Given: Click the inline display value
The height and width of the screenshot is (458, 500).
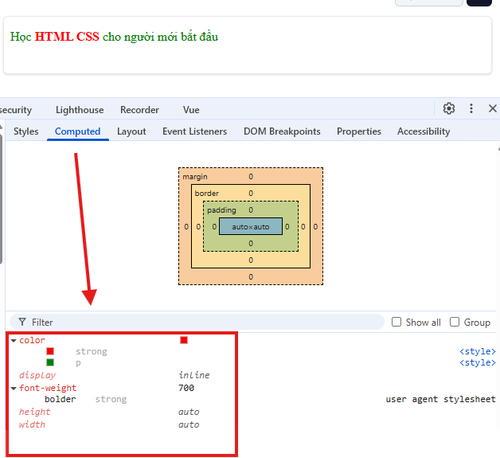Looking at the screenshot, I should click(x=194, y=375).
